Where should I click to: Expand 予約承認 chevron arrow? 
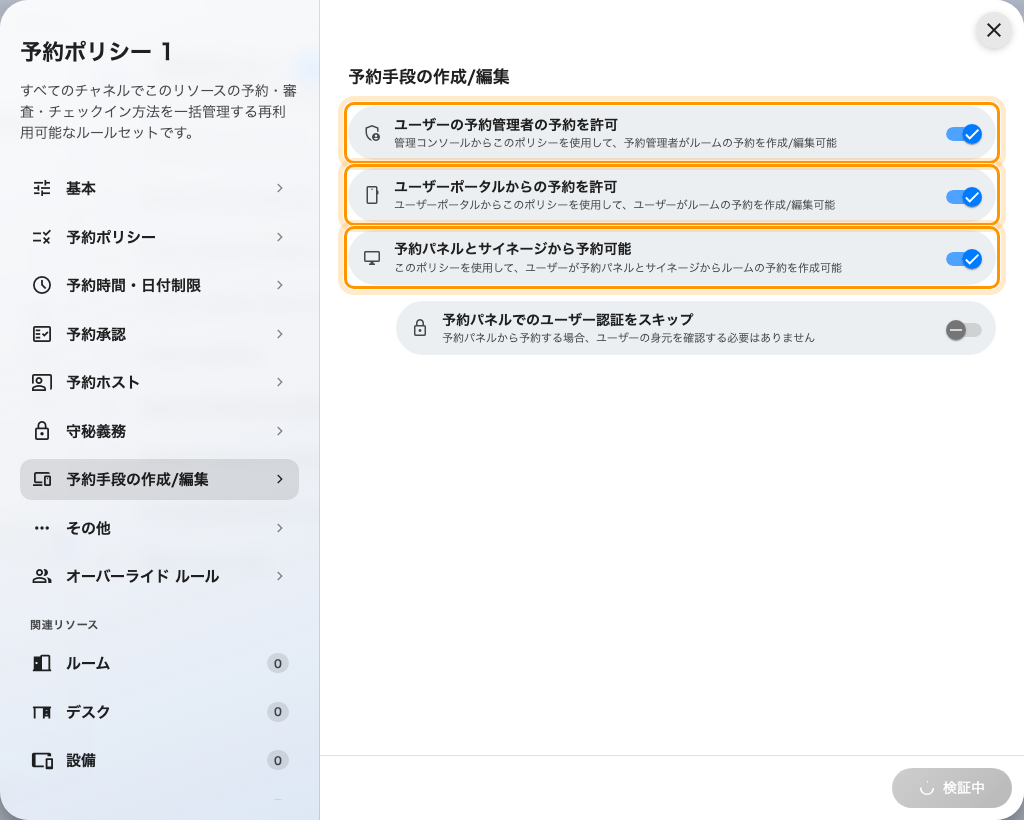click(x=280, y=334)
